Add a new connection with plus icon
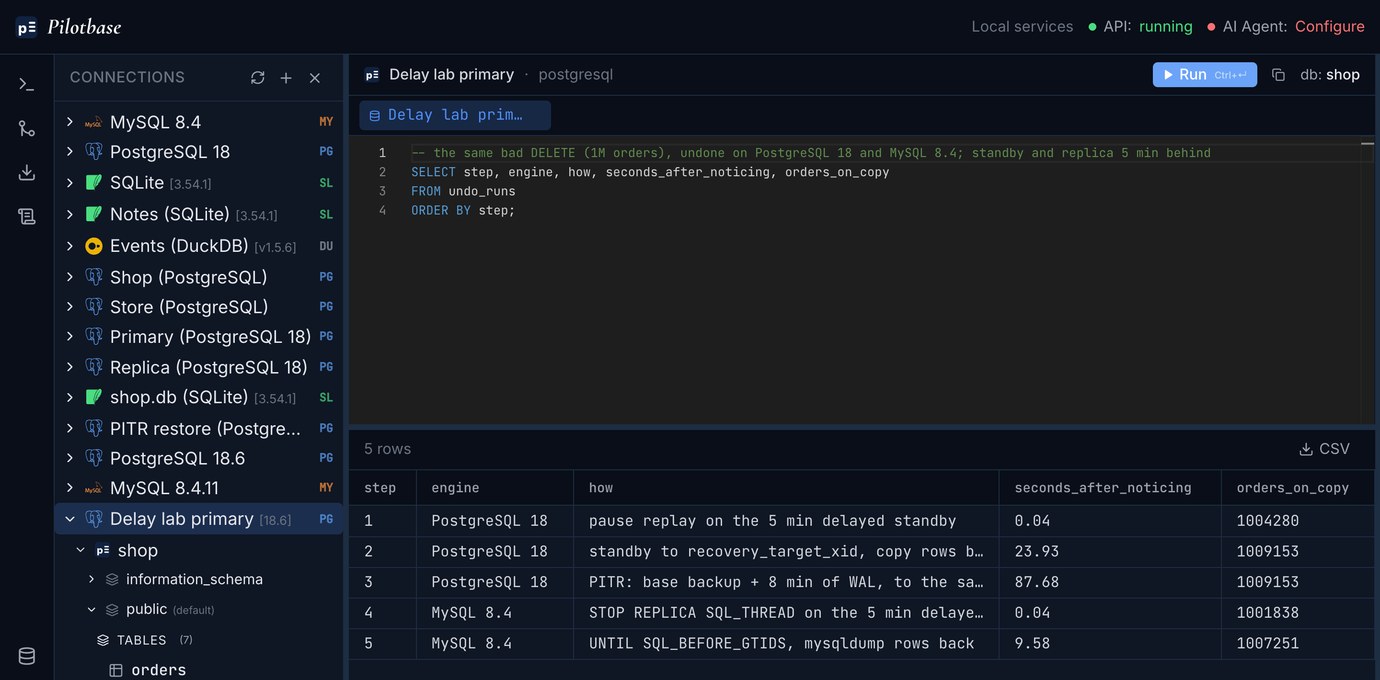Image resolution: width=1380 pixels, height=680 pixels. [x=286, y=77]
